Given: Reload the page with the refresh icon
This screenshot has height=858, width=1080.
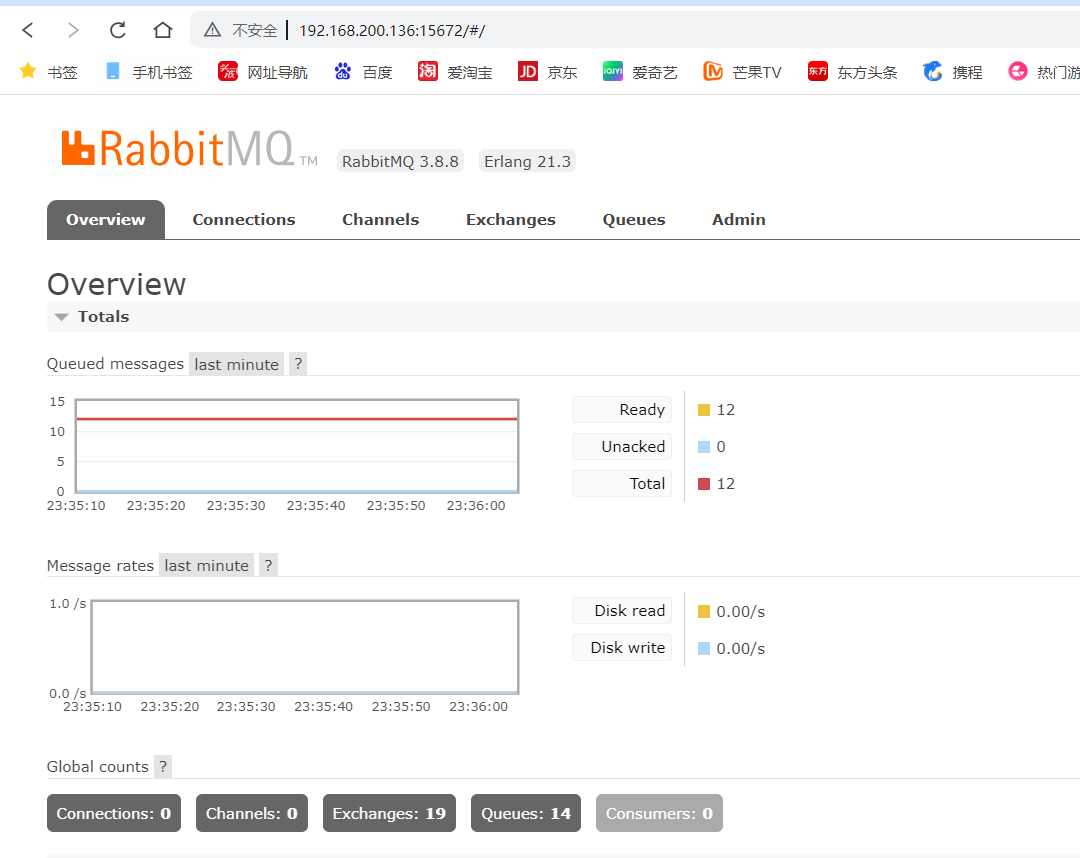Looking at the screenshot, I should pos(118,30).
